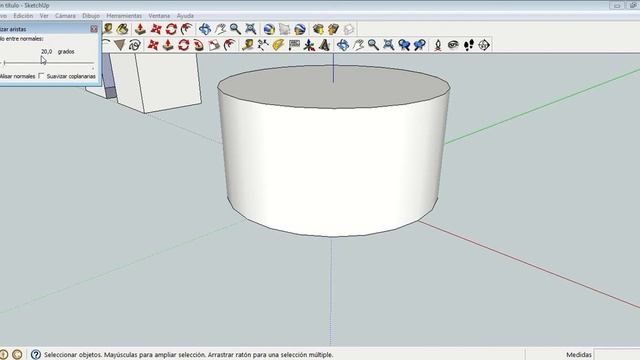Open the Ventana menu

(x=159, y=16)
